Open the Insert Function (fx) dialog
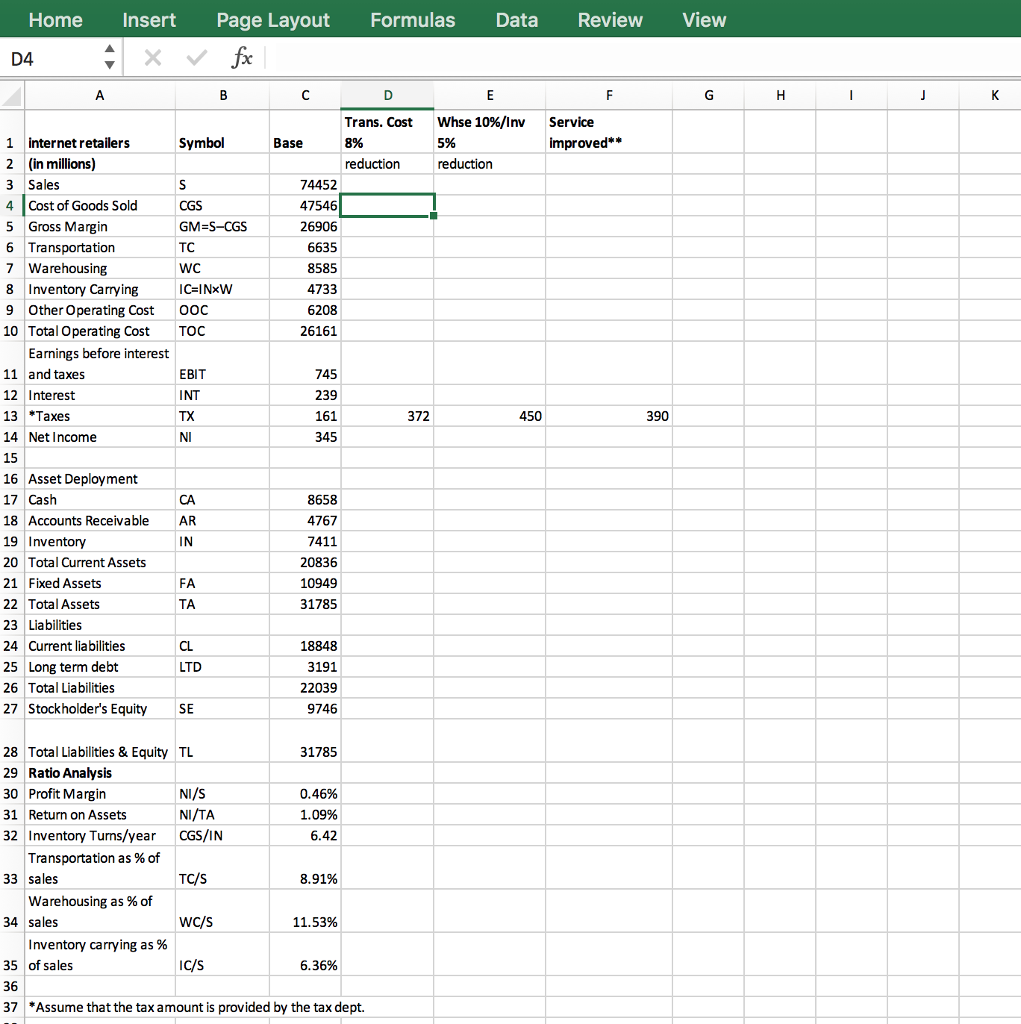 (241, 59)
